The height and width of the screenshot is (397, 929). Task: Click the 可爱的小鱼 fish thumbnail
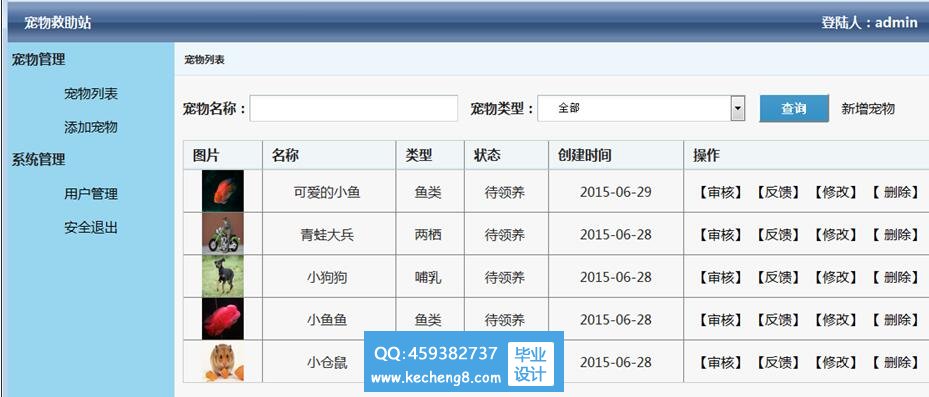[x=223, y=191]
